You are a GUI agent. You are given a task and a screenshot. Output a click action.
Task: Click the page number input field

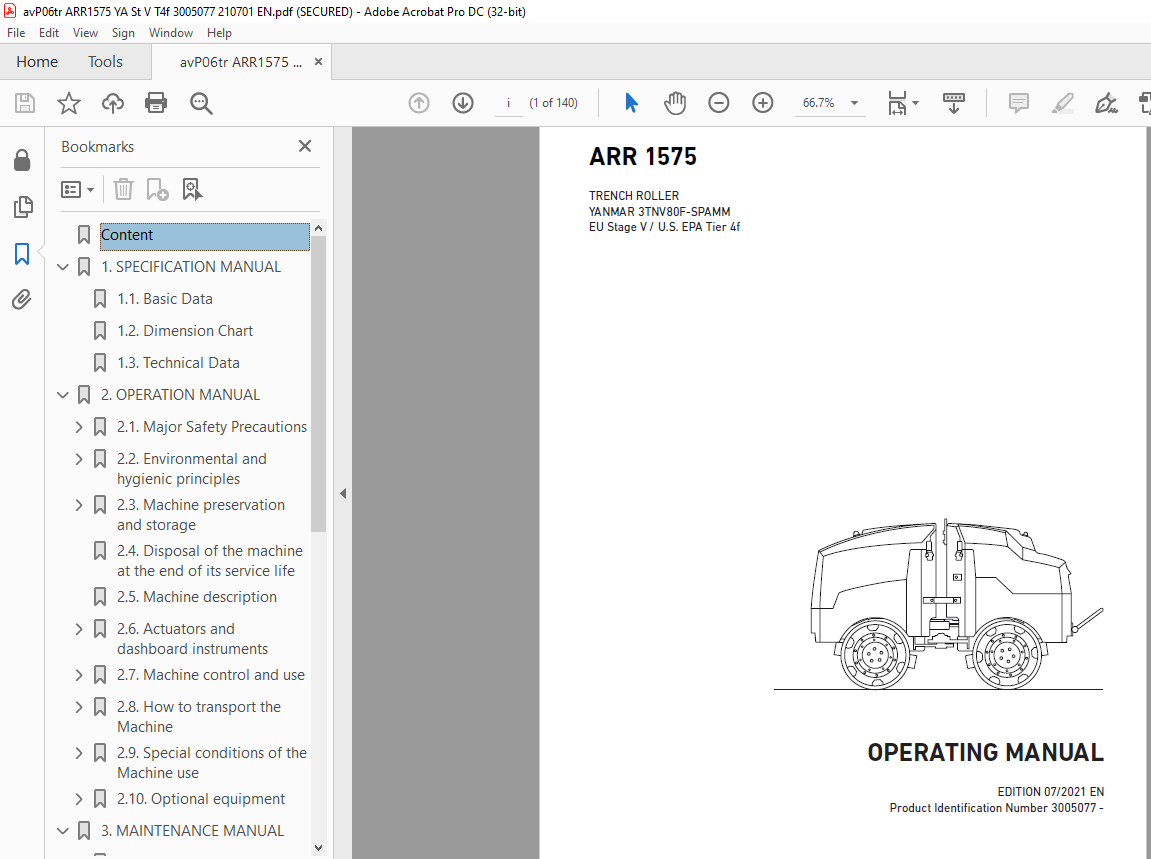click(x=508, y=103)
